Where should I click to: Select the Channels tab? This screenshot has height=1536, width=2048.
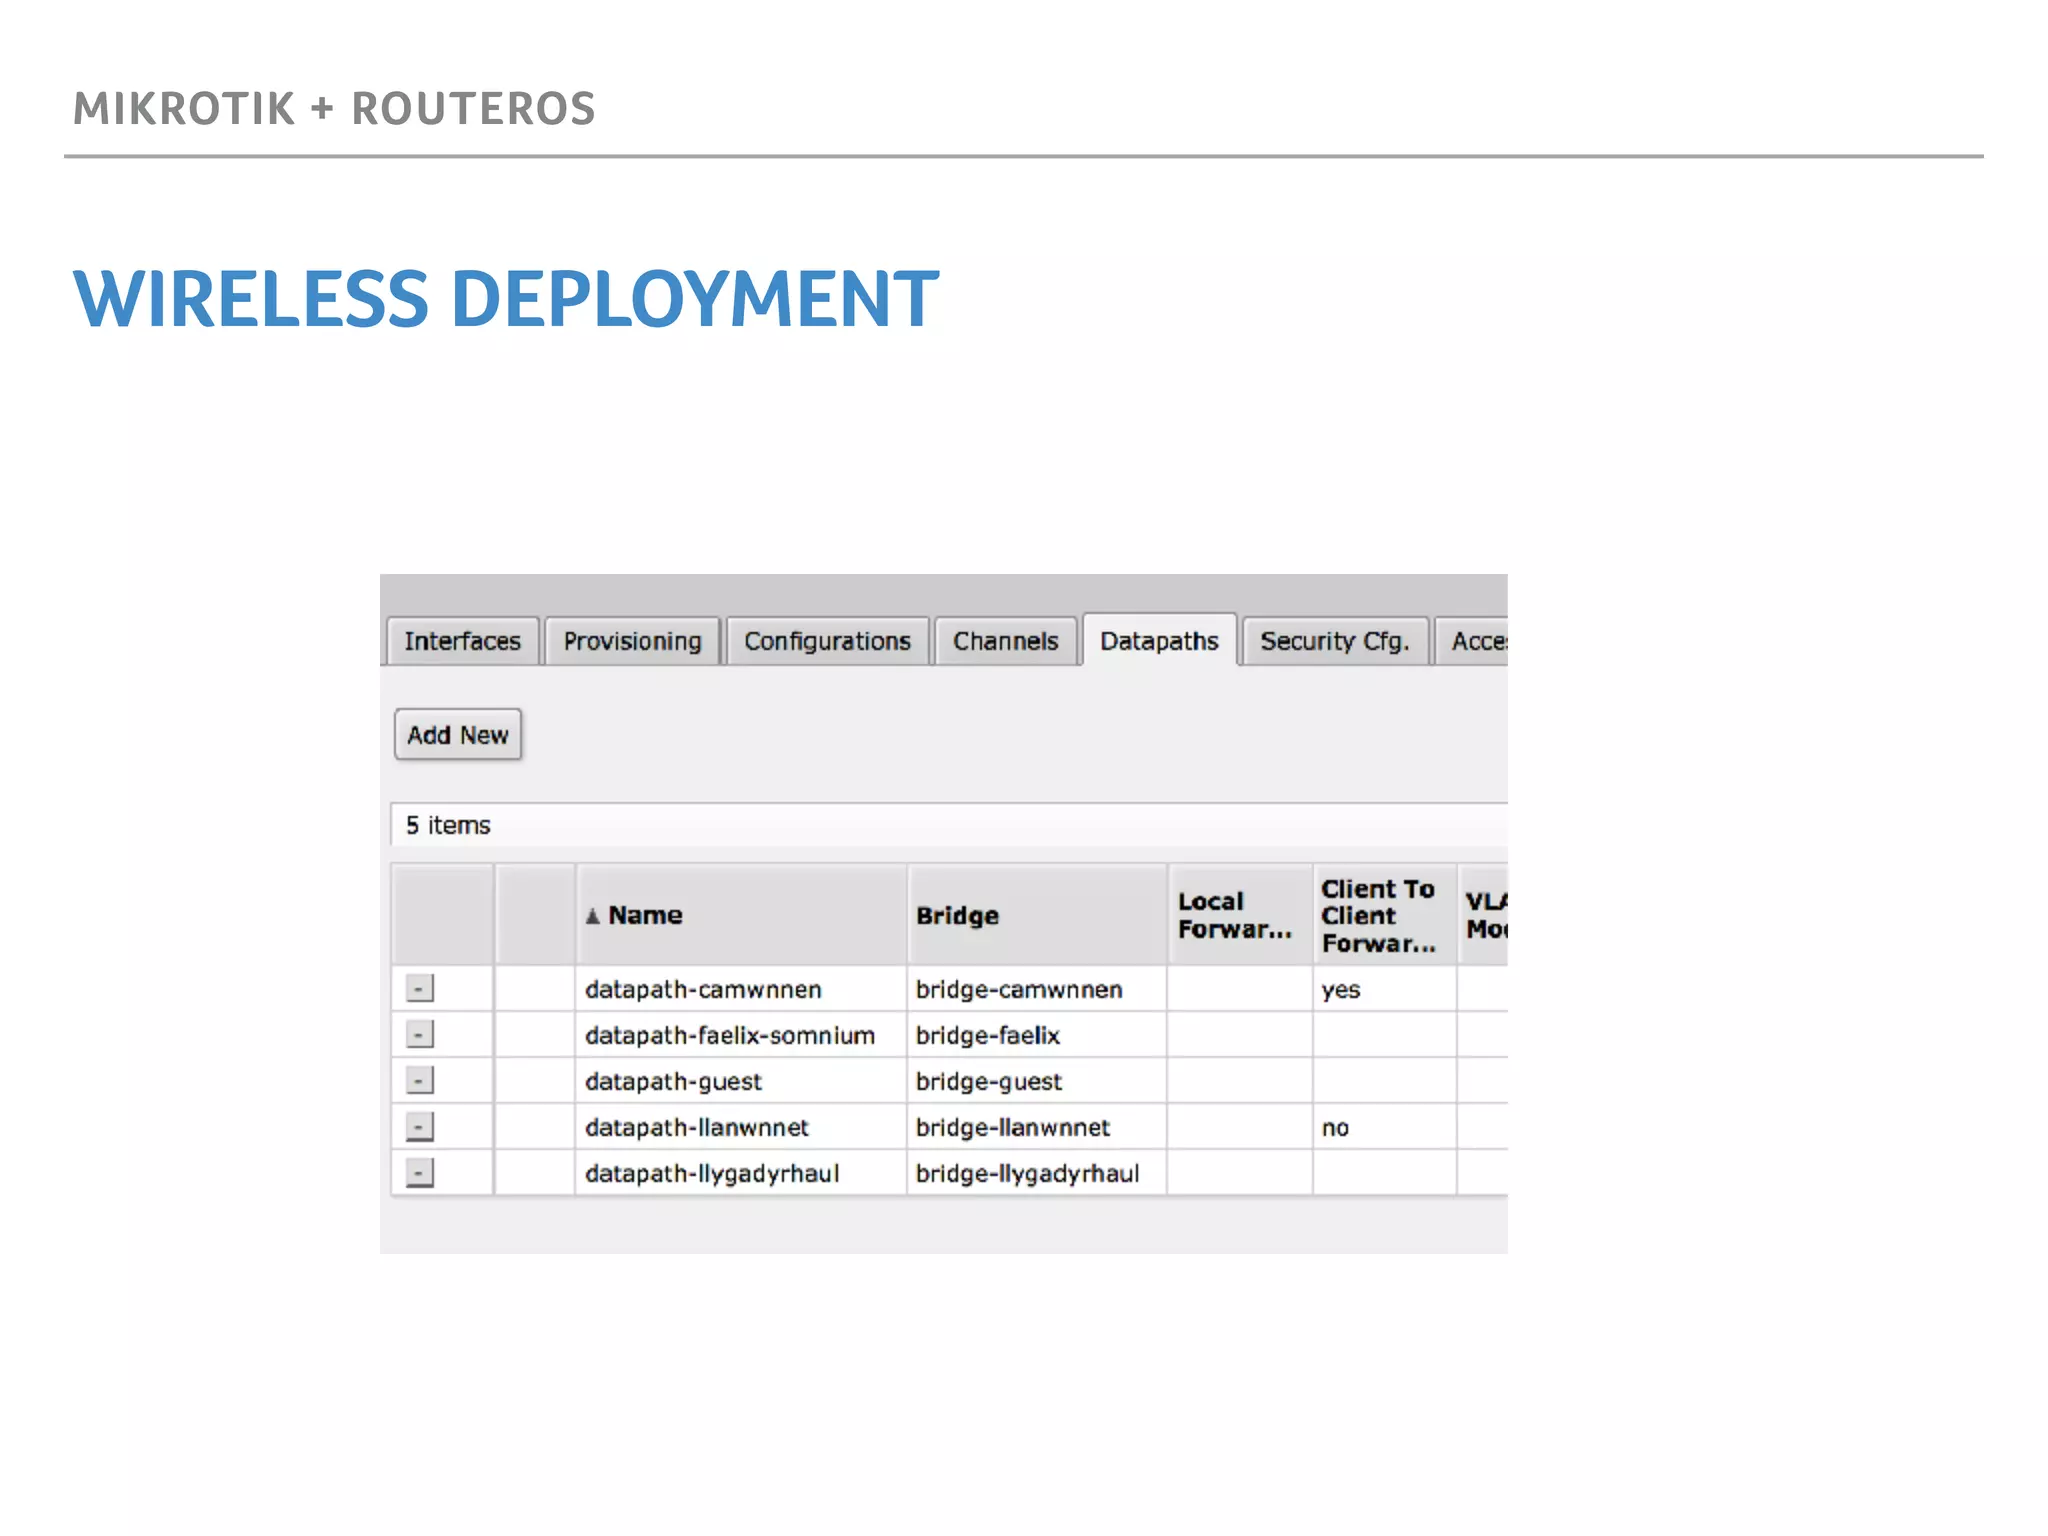pos(1005,641)
